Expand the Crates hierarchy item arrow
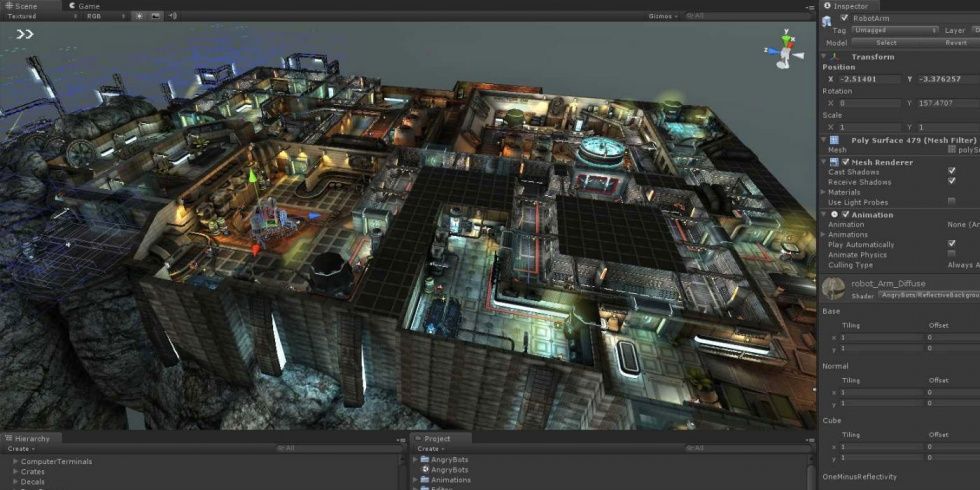 point(16,472)
